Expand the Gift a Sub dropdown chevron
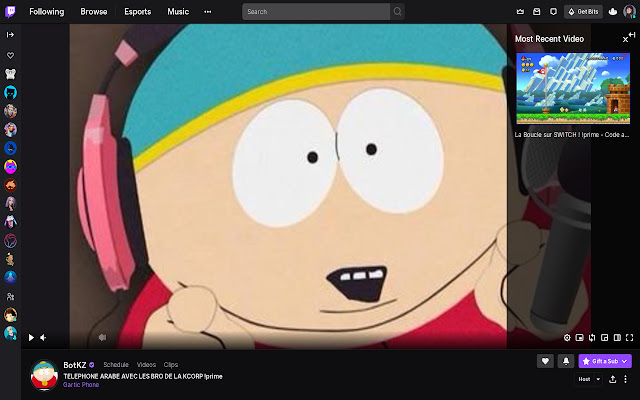Image resolution: width=640 pixels, height=400 pixels. tap(624, 361)
